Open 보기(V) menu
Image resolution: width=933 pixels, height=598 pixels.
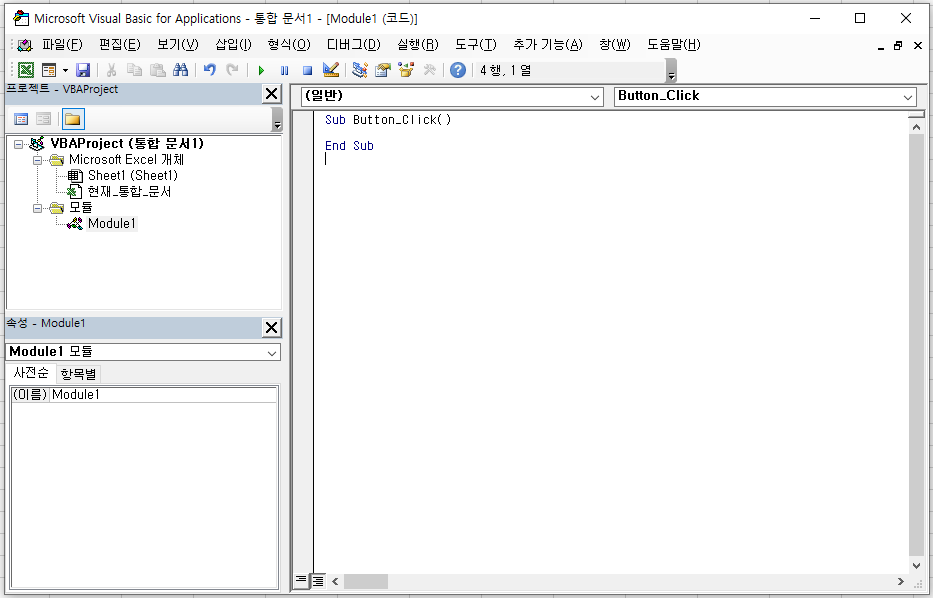point(177,45)
